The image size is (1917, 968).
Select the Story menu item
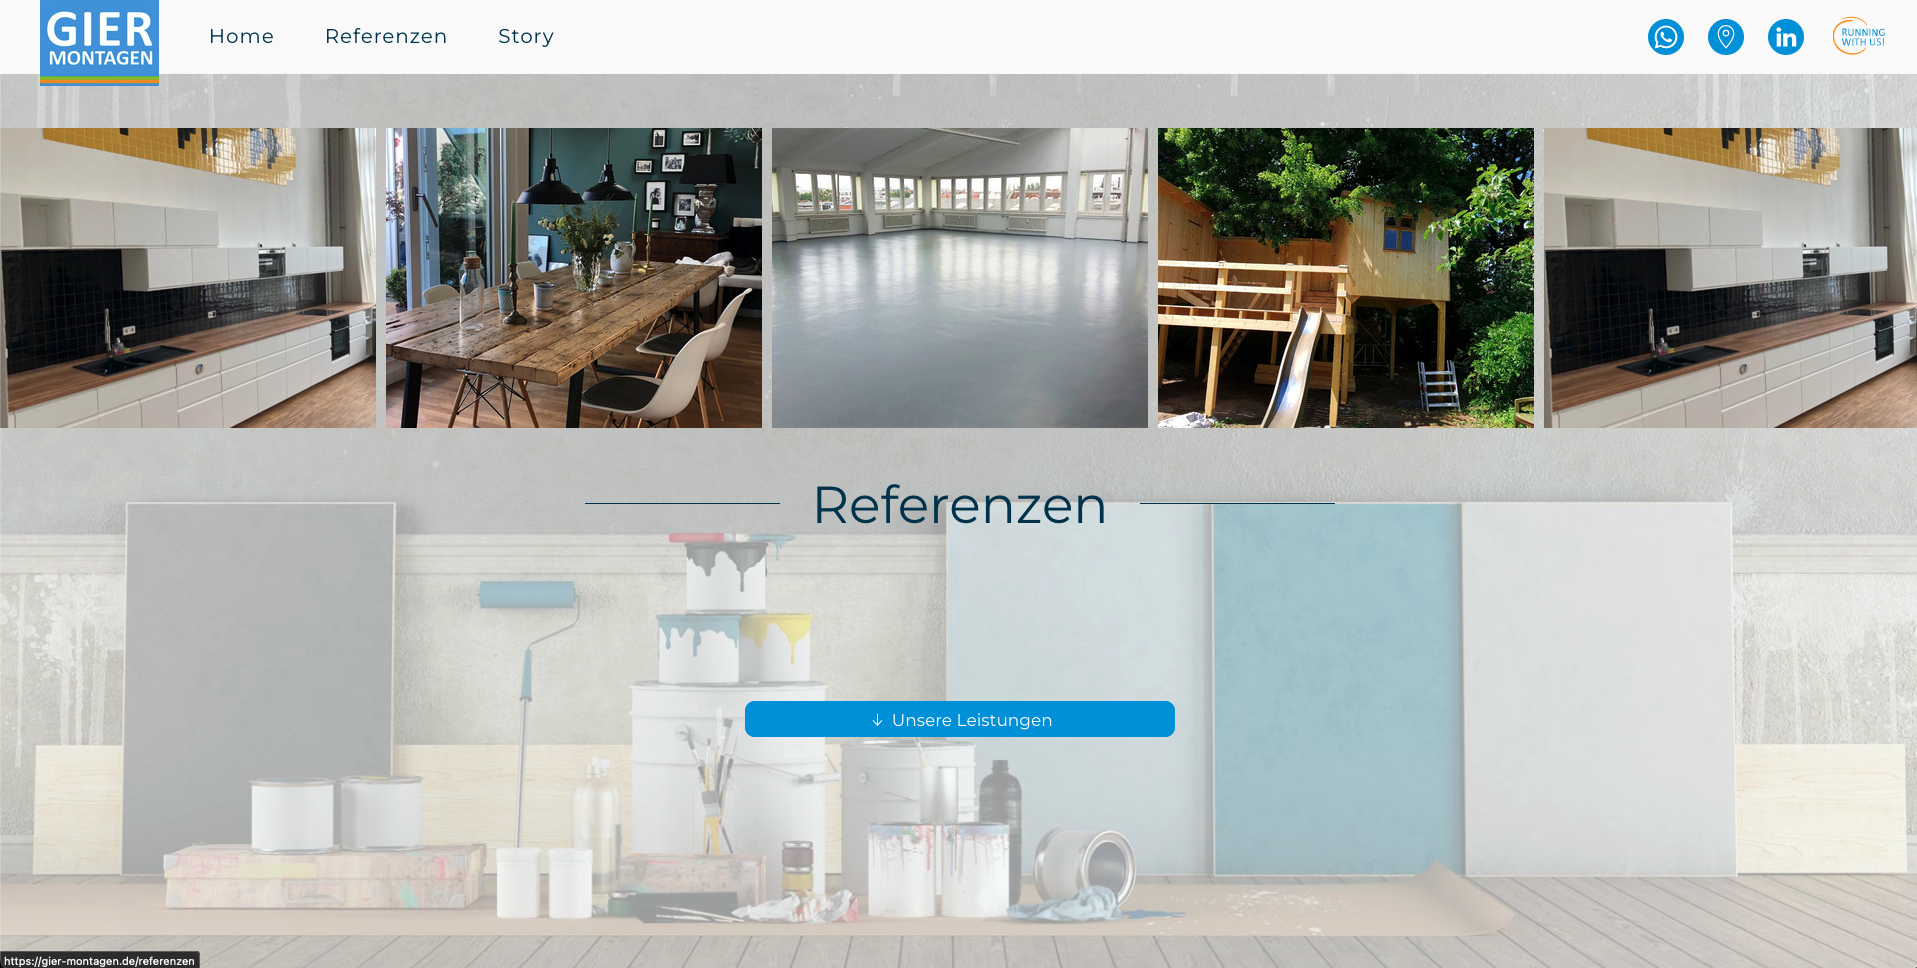click(x=526, y=36)
